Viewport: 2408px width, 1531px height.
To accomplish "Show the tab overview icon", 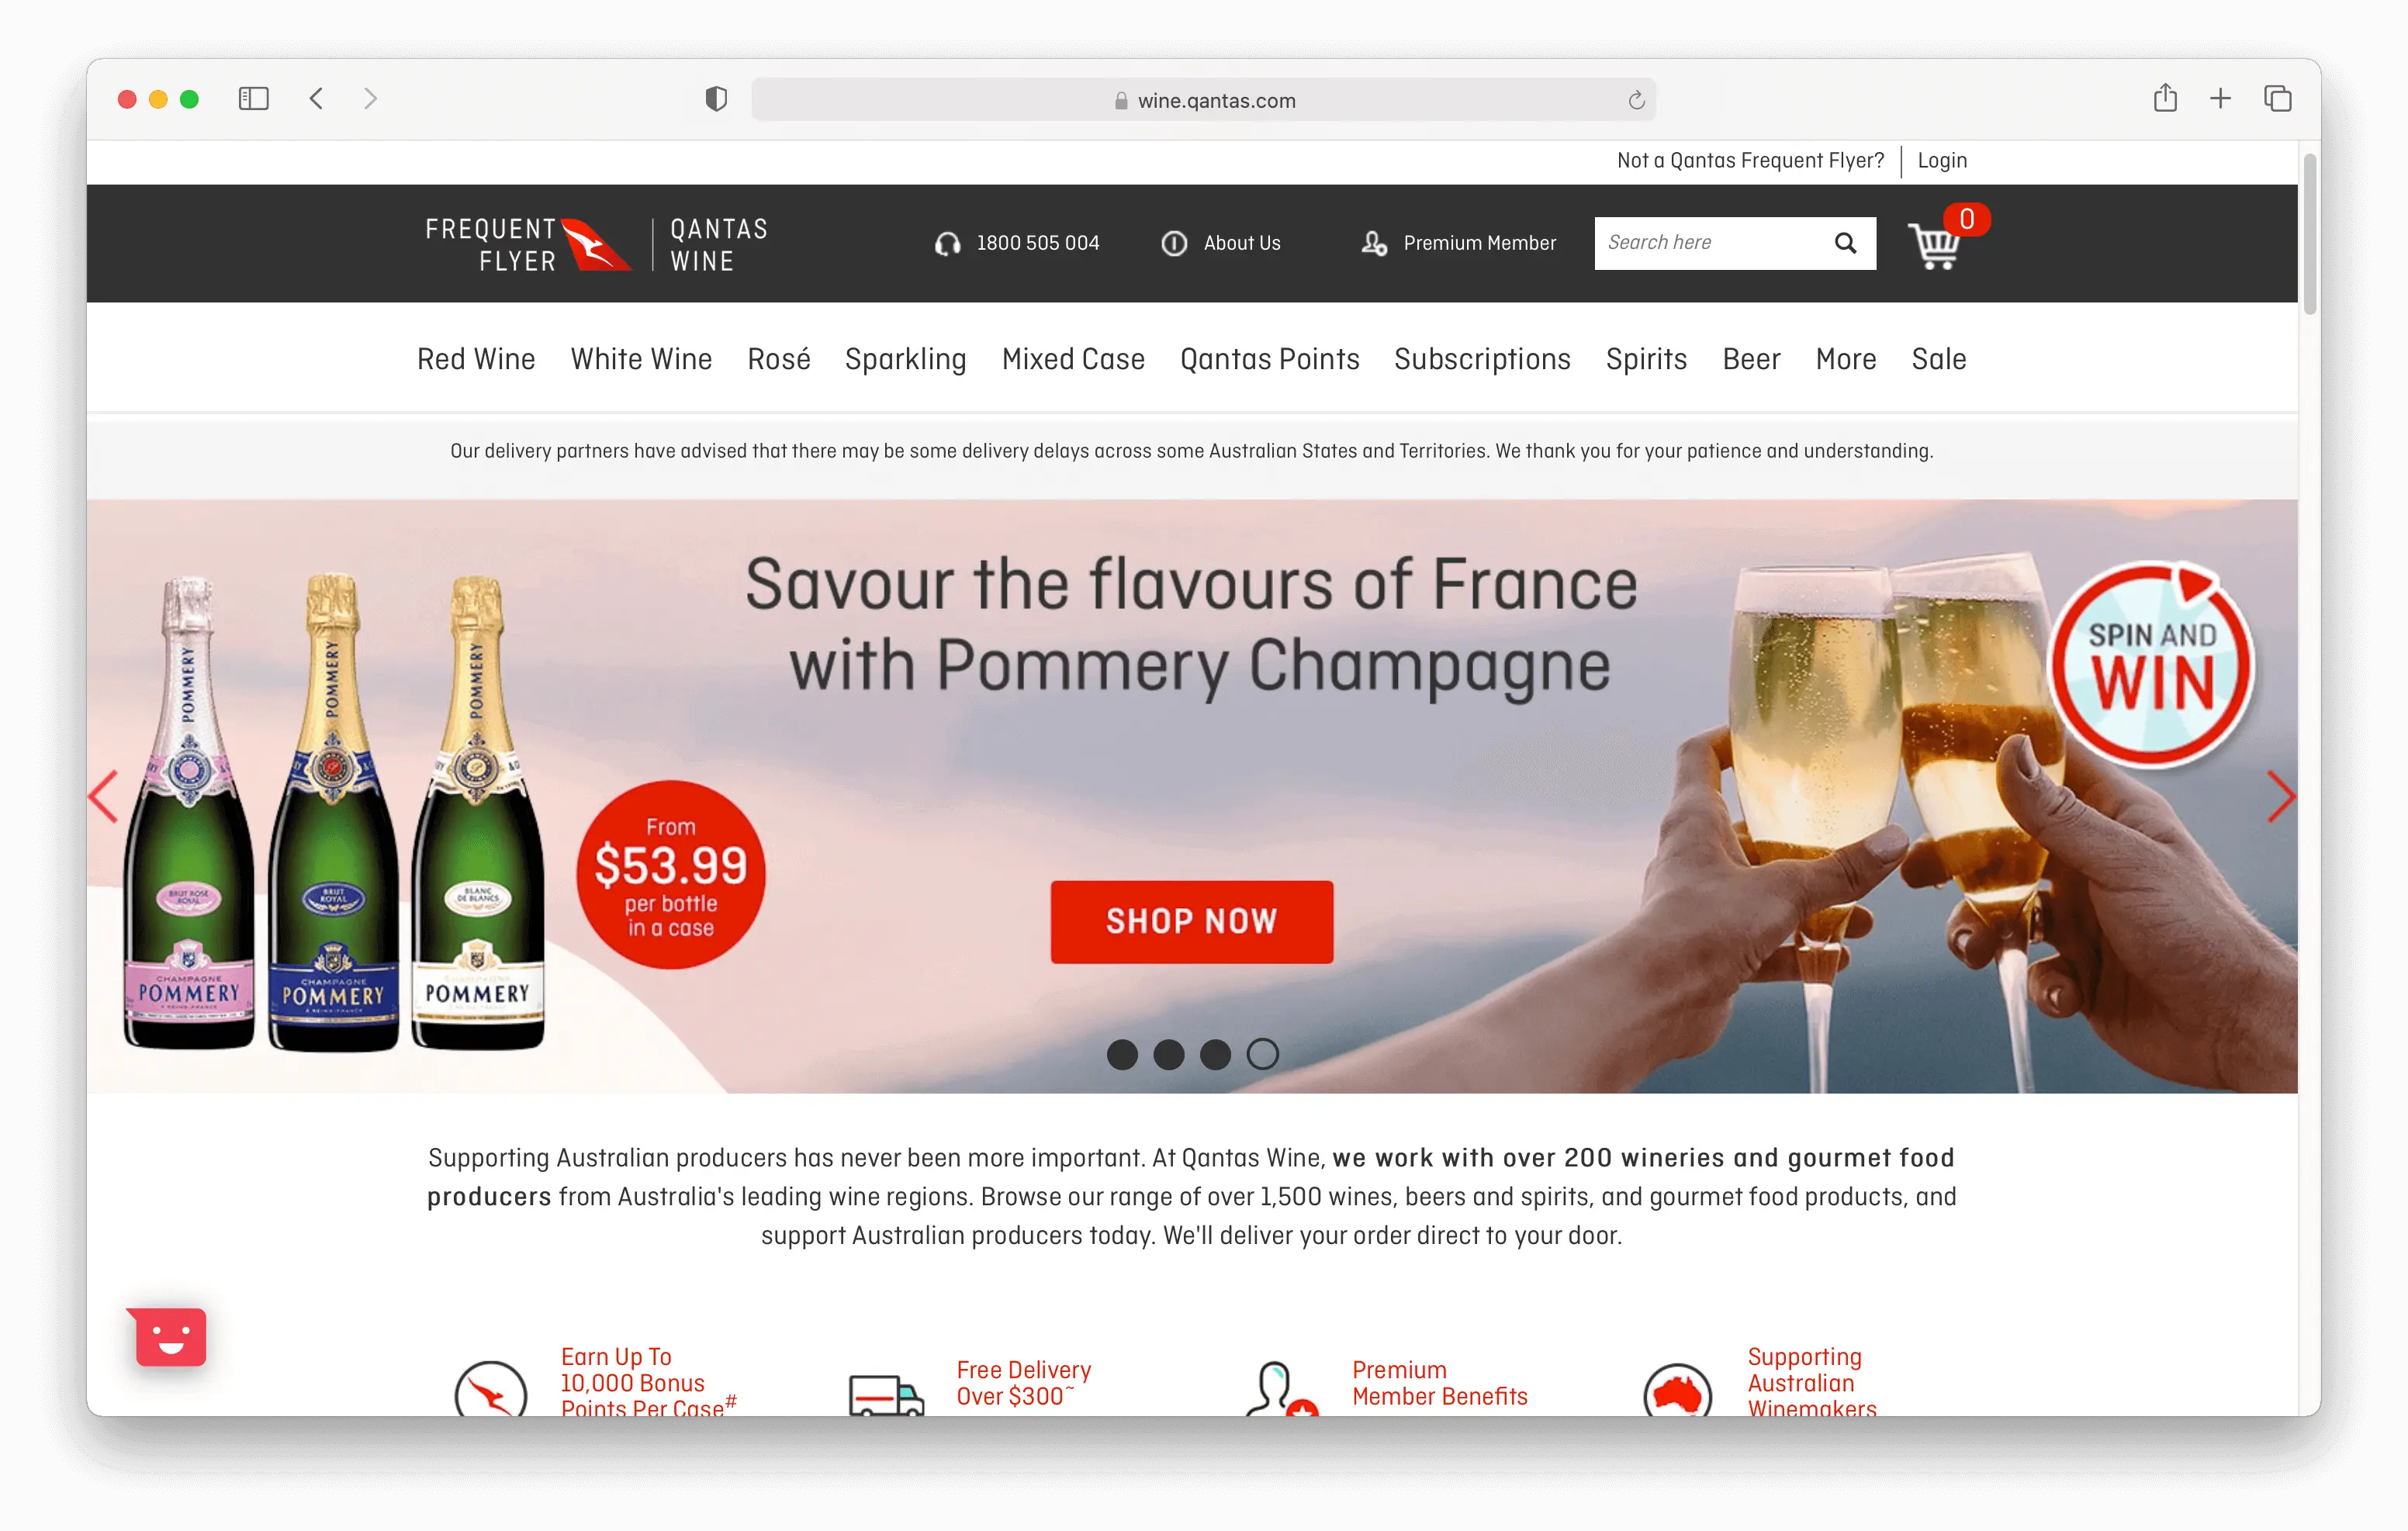I will 2278,98.
